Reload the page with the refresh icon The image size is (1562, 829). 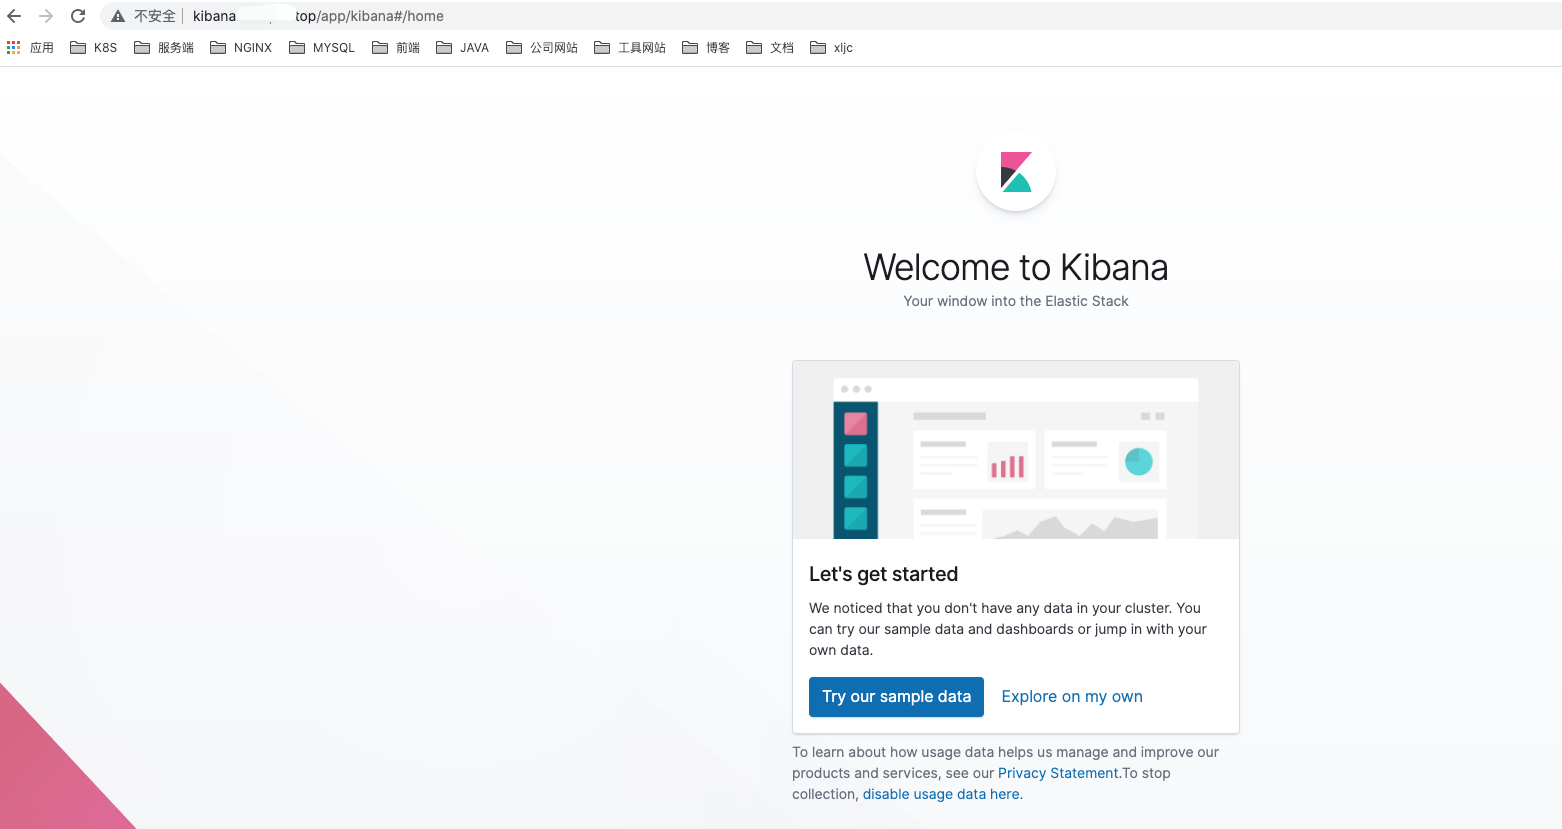[x=78, y=16]
